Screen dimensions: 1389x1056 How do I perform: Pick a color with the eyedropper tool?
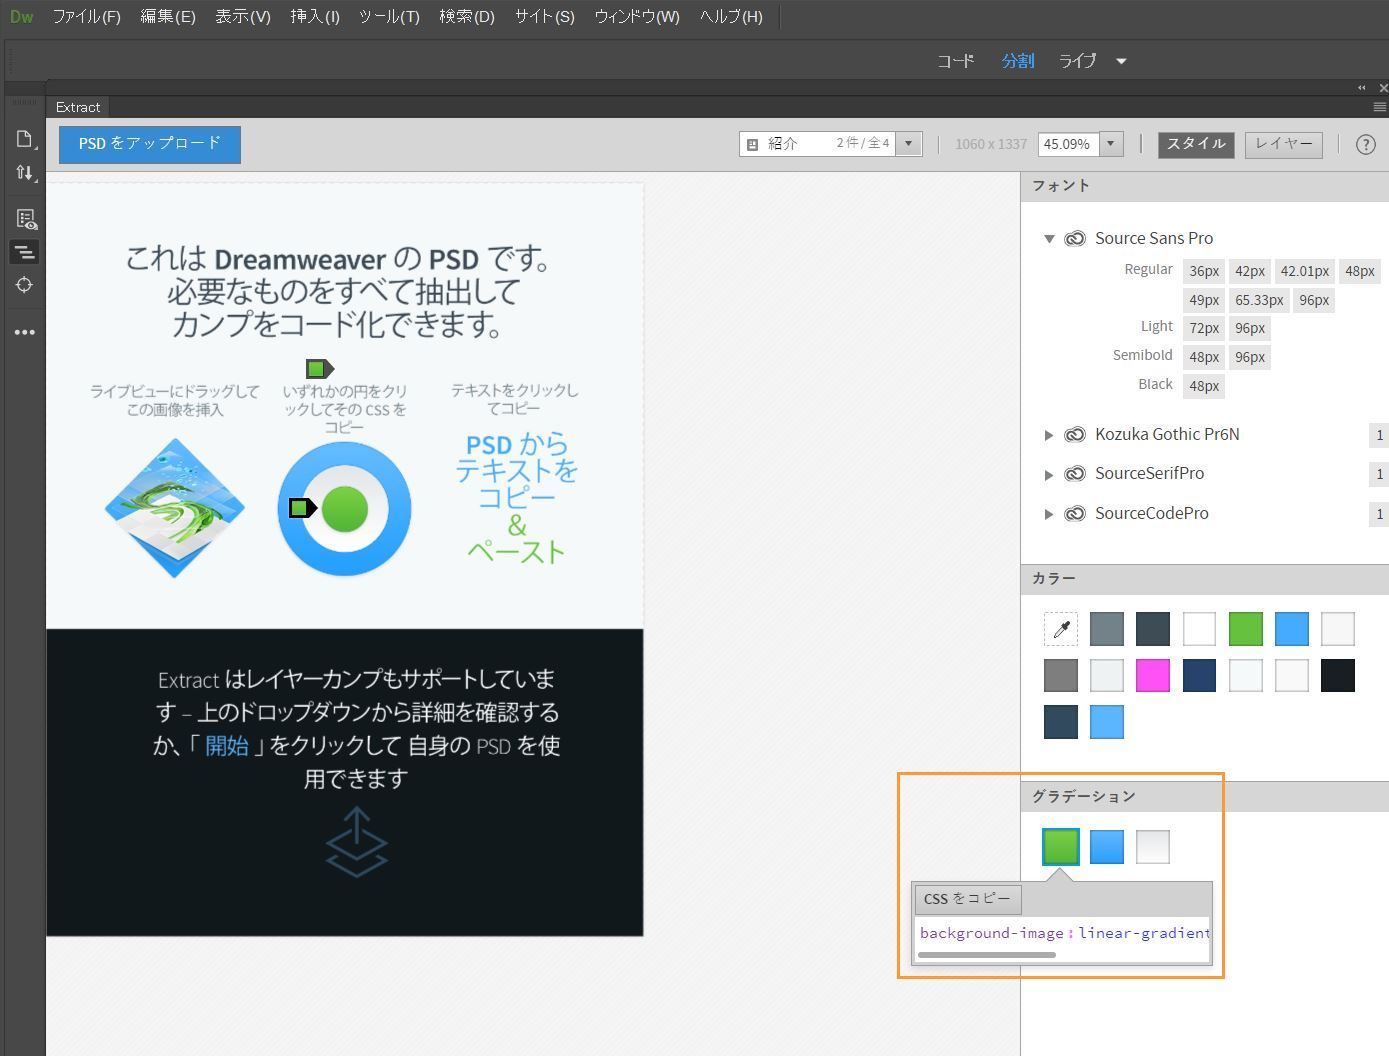point(1061,629)
